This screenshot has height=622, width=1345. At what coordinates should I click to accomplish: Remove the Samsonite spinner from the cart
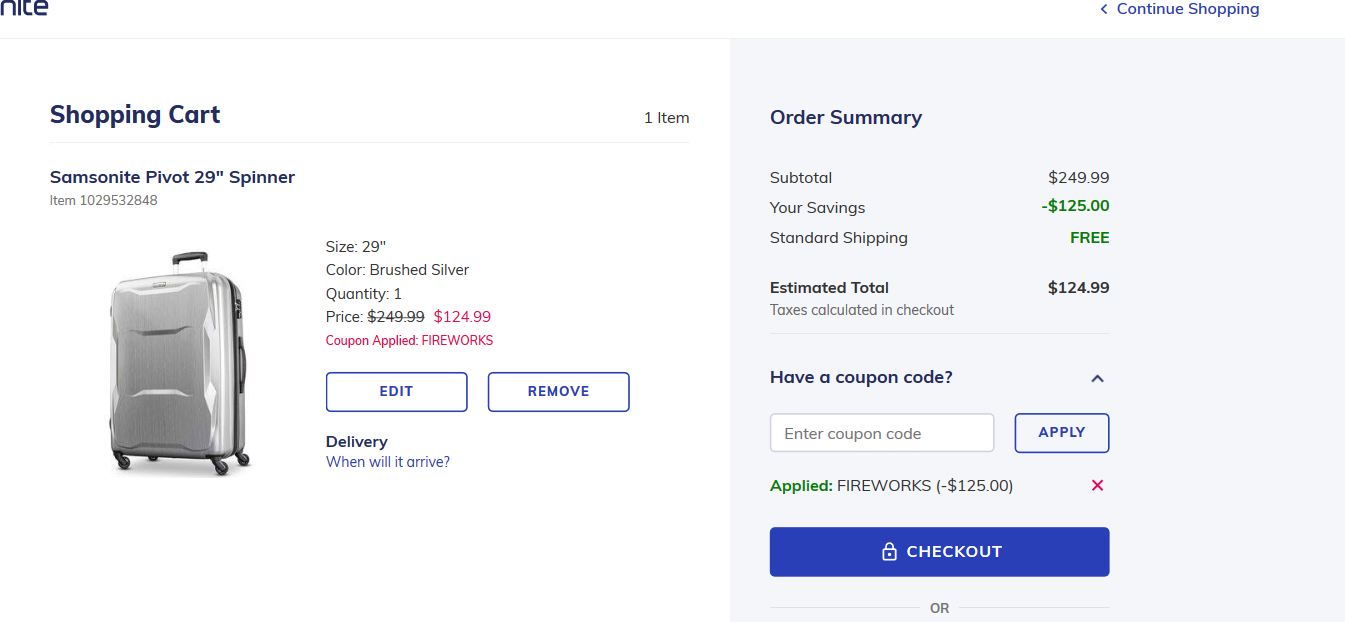pos(558,392)
